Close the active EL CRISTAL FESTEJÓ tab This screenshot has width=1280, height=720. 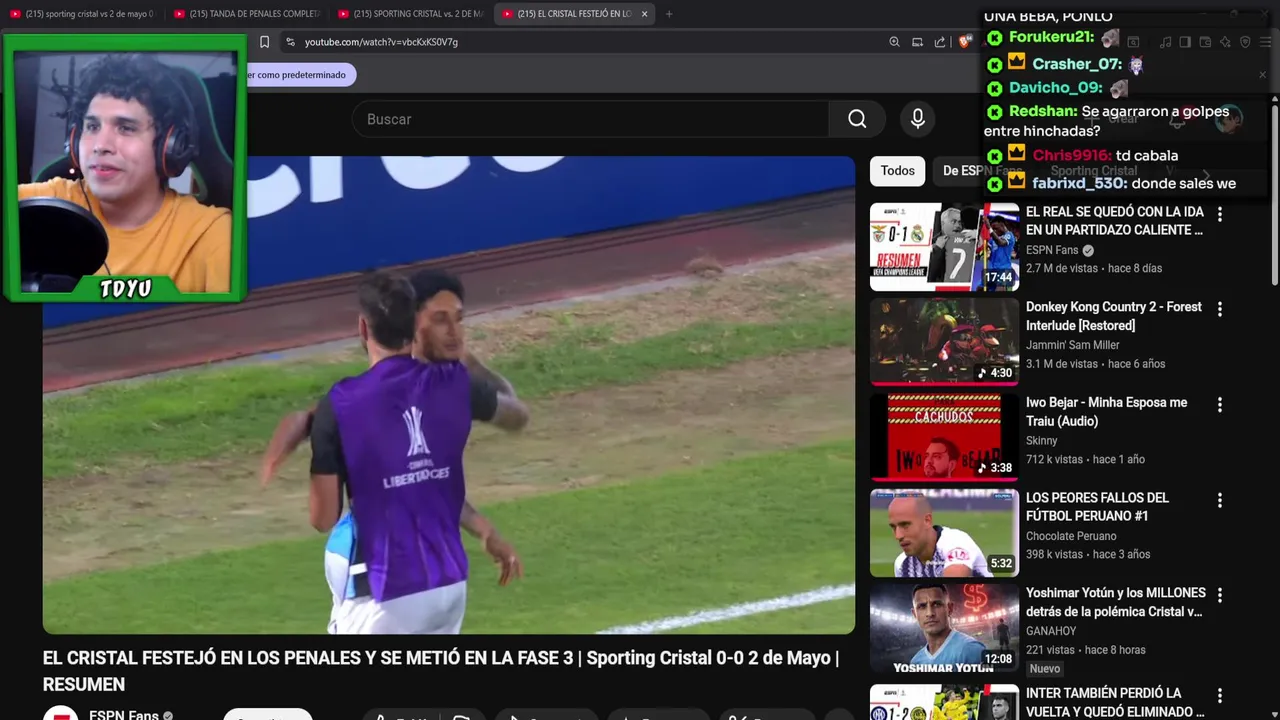click(644, 14)
